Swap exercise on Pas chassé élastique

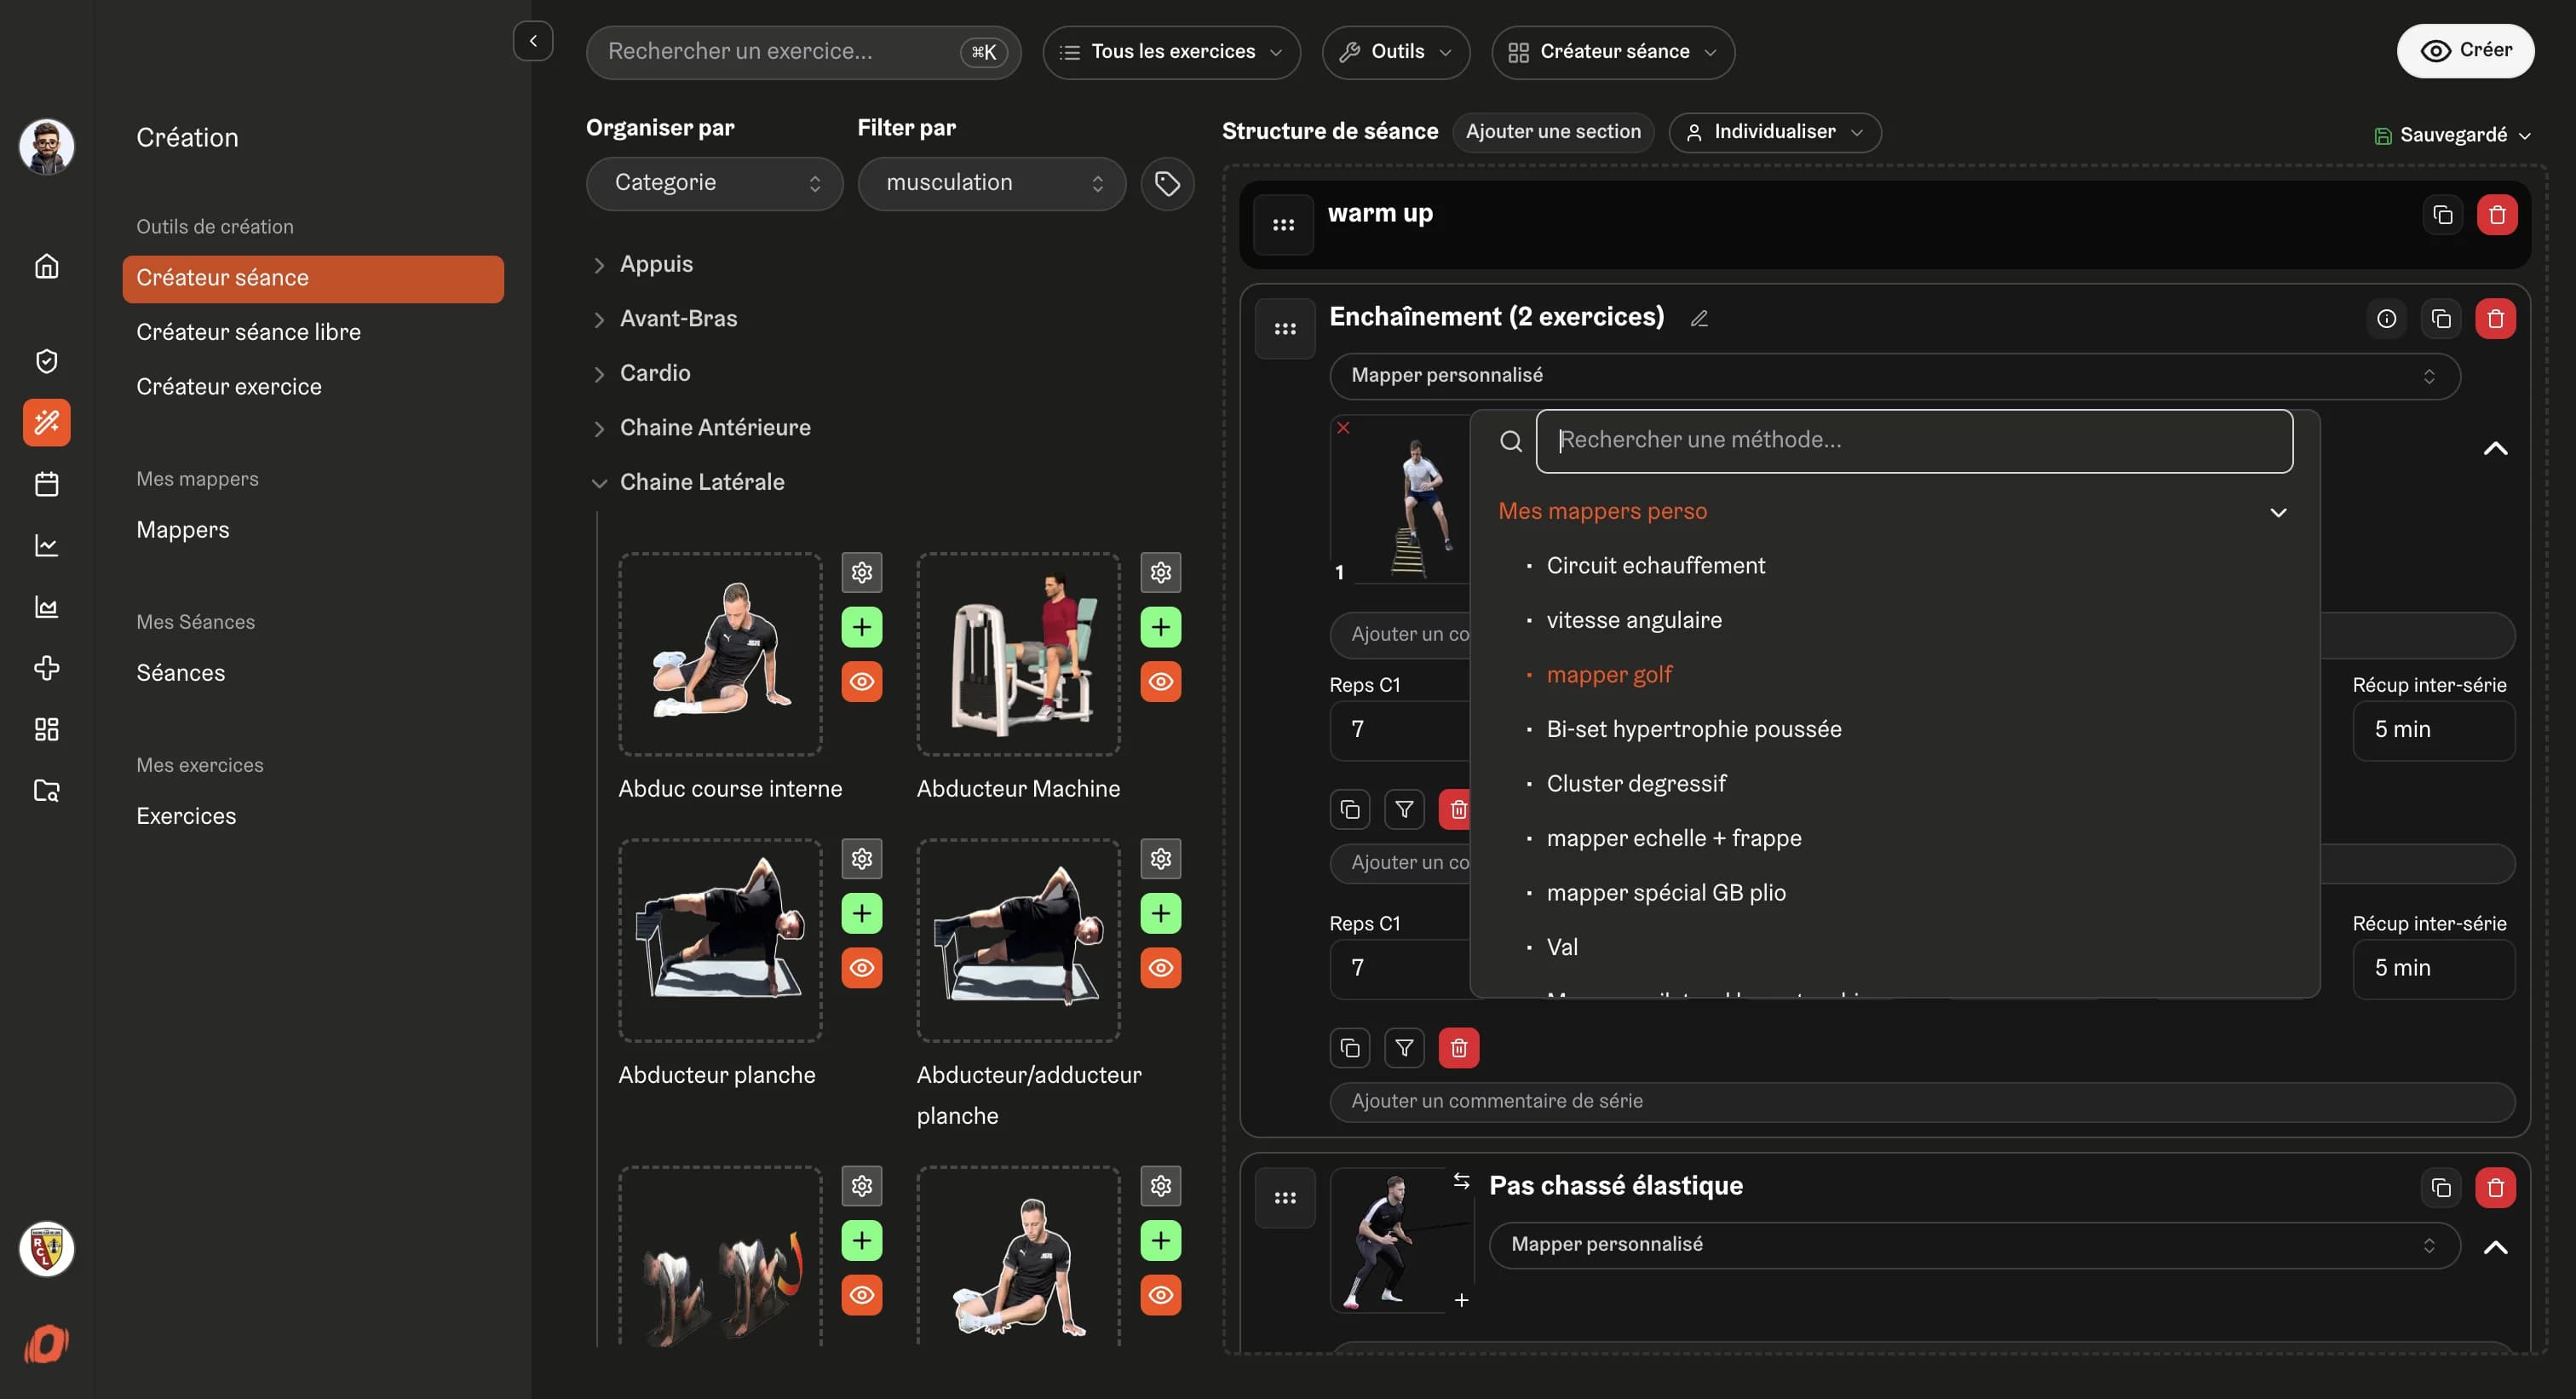tap(1461, 1181)
